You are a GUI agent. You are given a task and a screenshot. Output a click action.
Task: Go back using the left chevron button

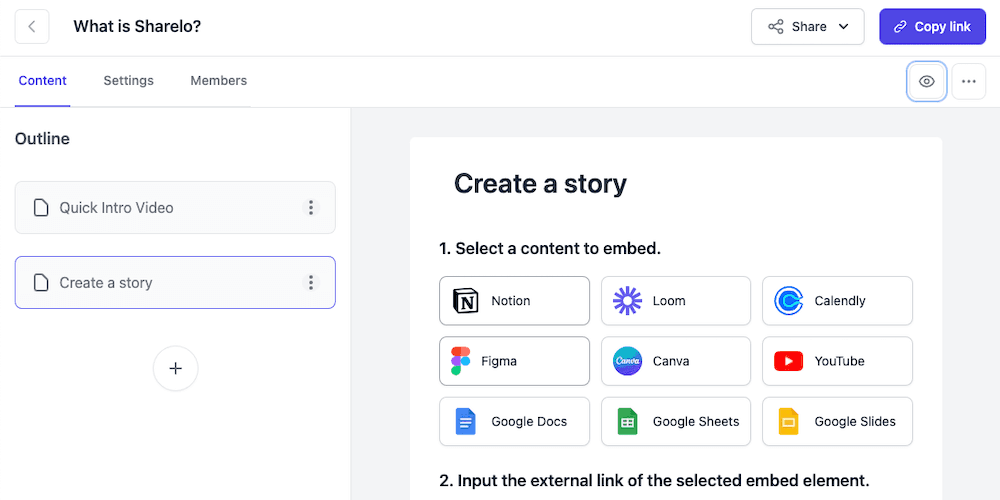tap(32, 27)
